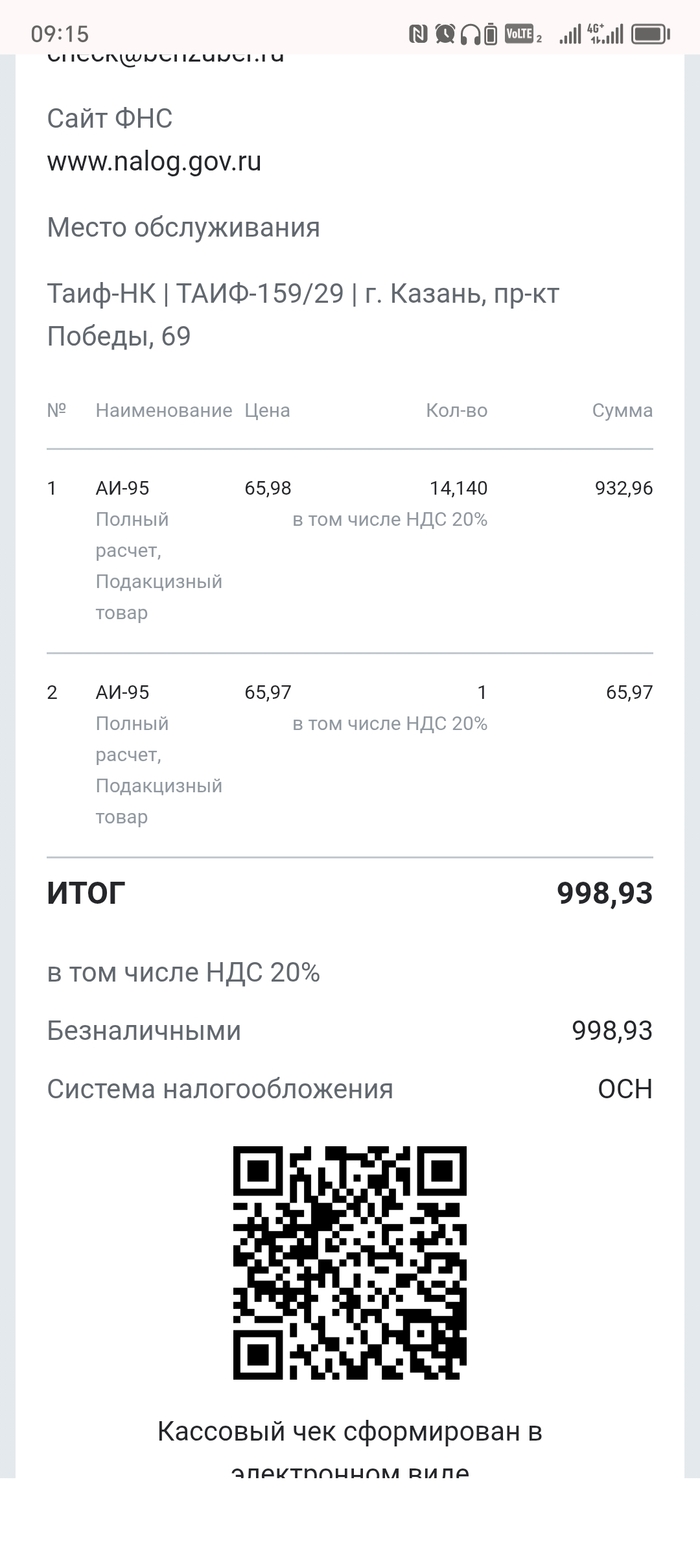Tap the receipt QR code
The width and height of the screenshot is (700, 1556).
click(350, 1262)
